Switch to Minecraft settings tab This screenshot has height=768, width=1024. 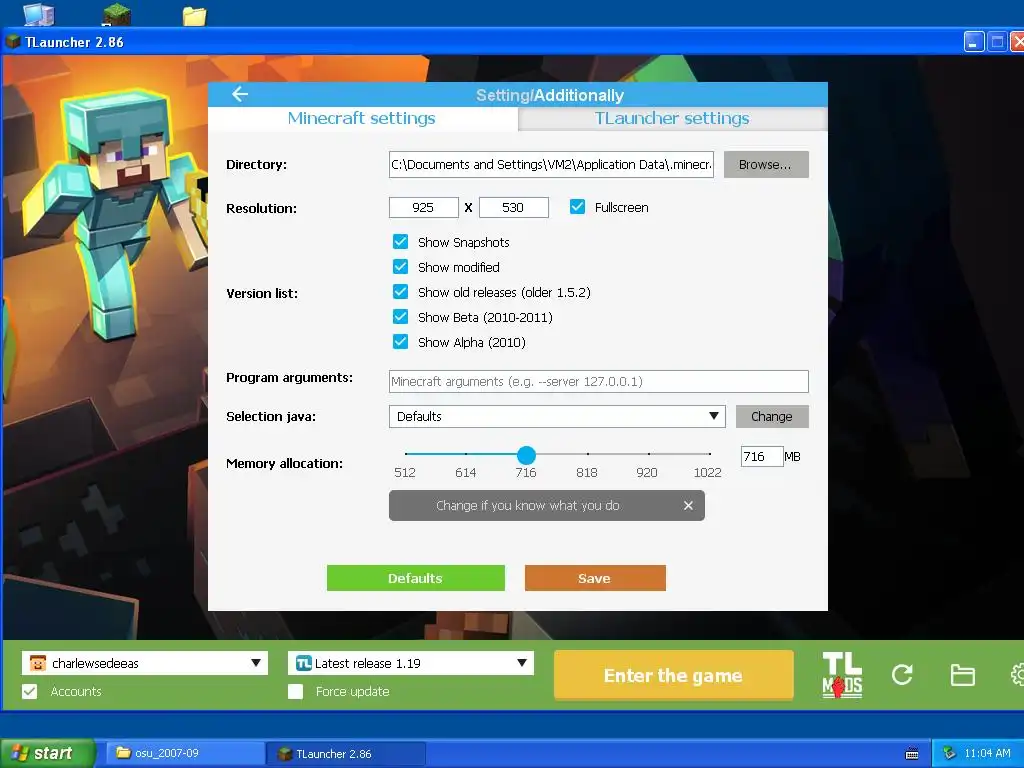coord(362,118)
